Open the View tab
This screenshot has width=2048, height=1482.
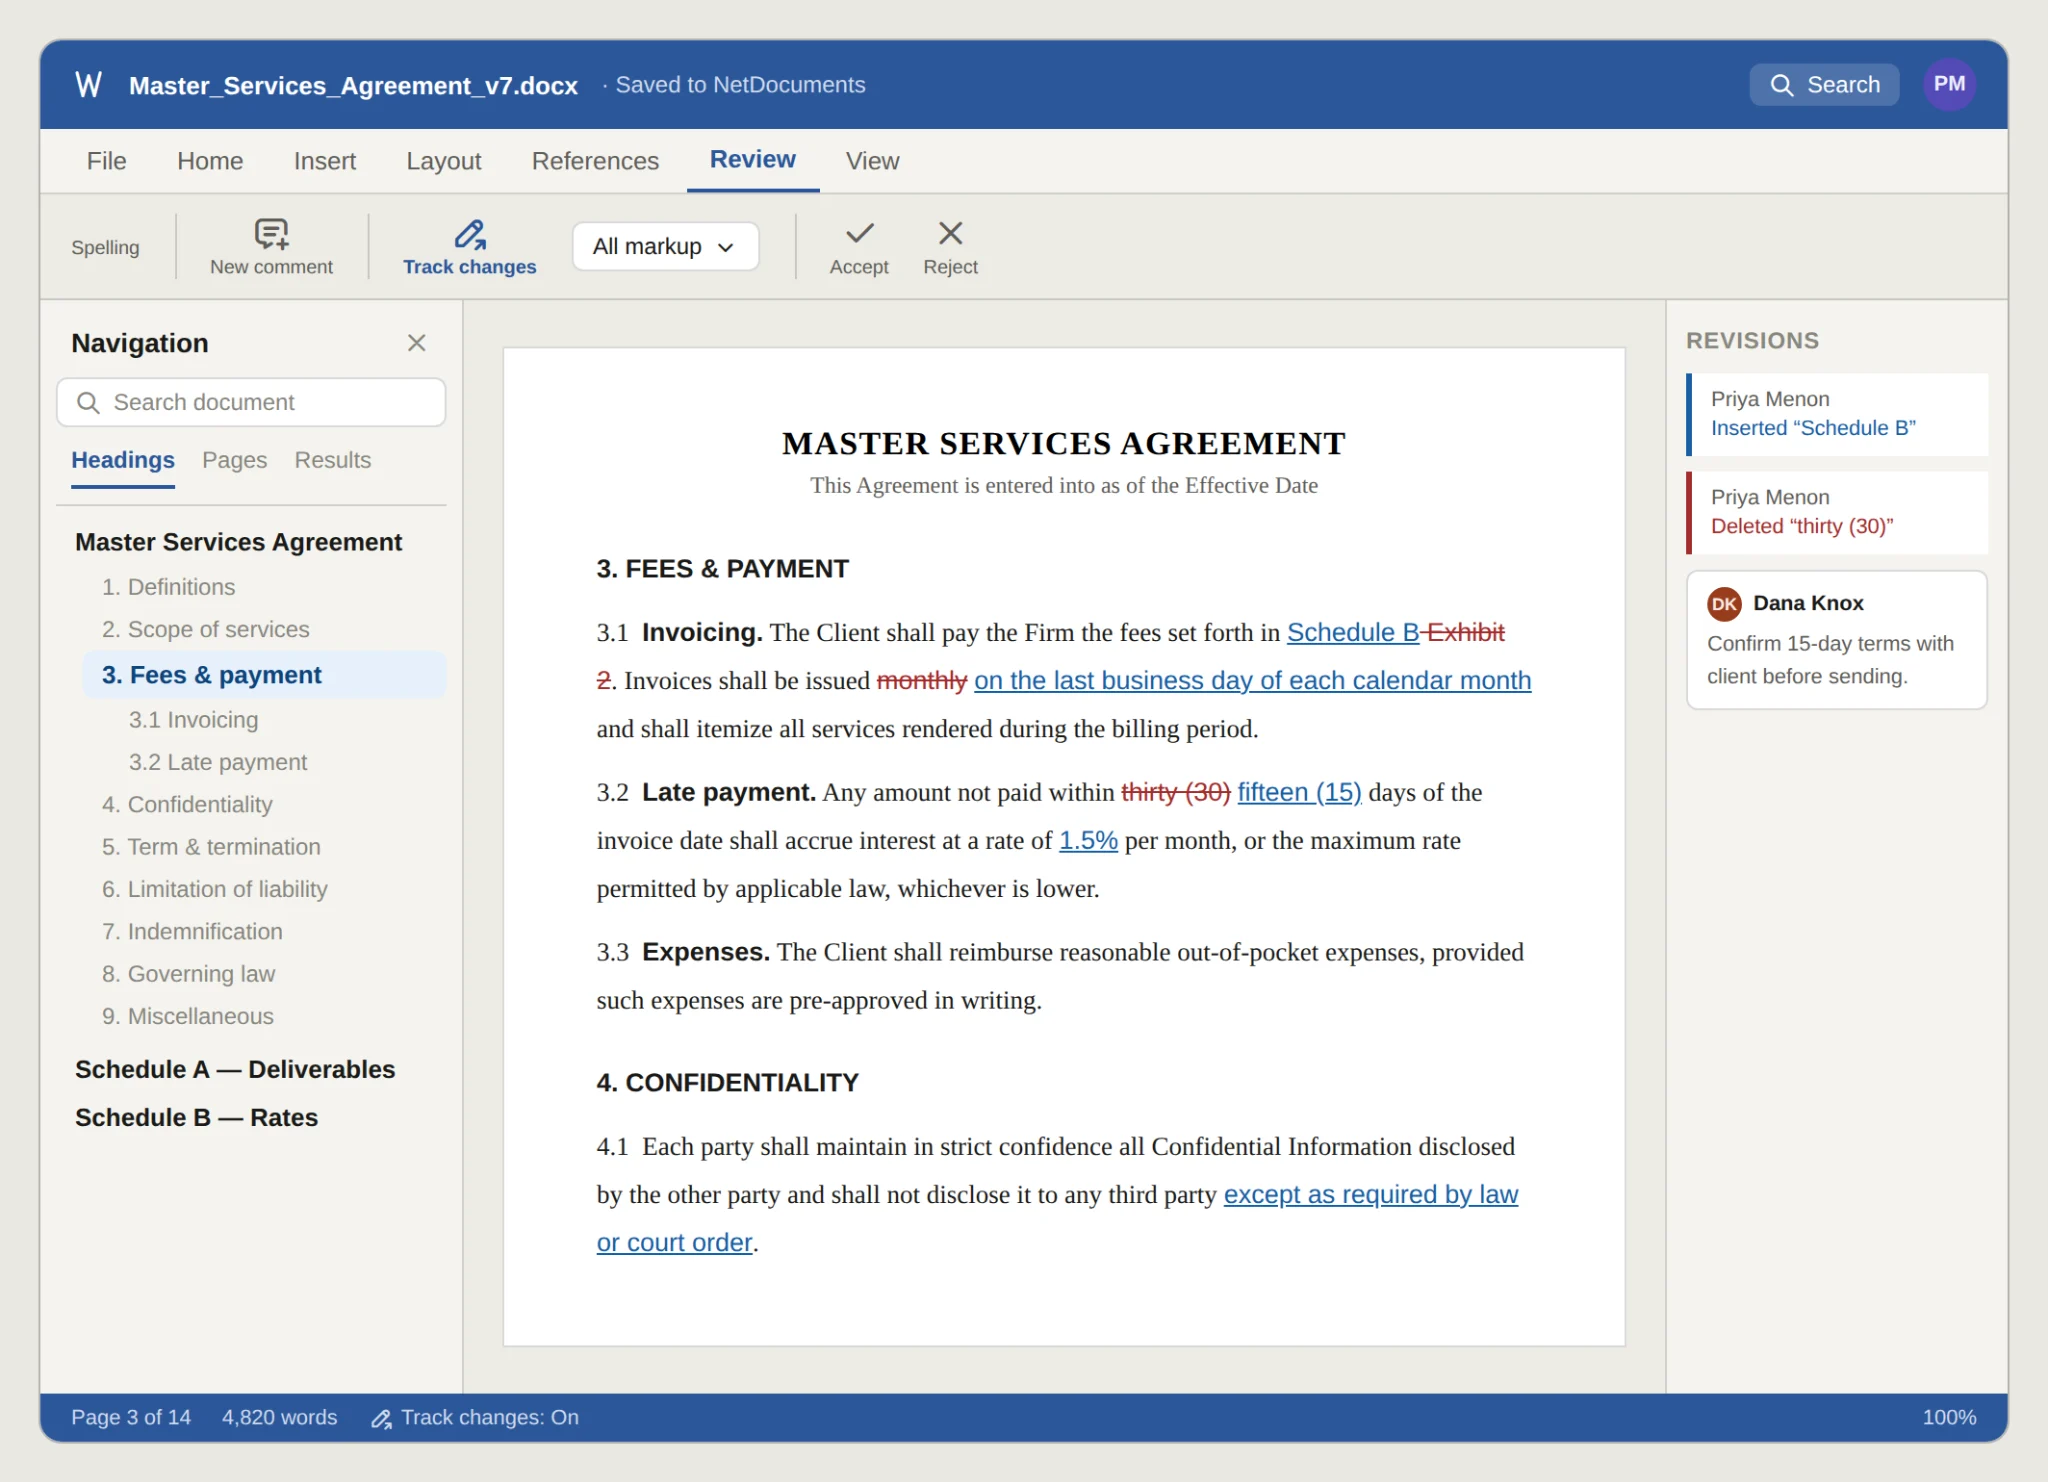(x=872, y=161)
